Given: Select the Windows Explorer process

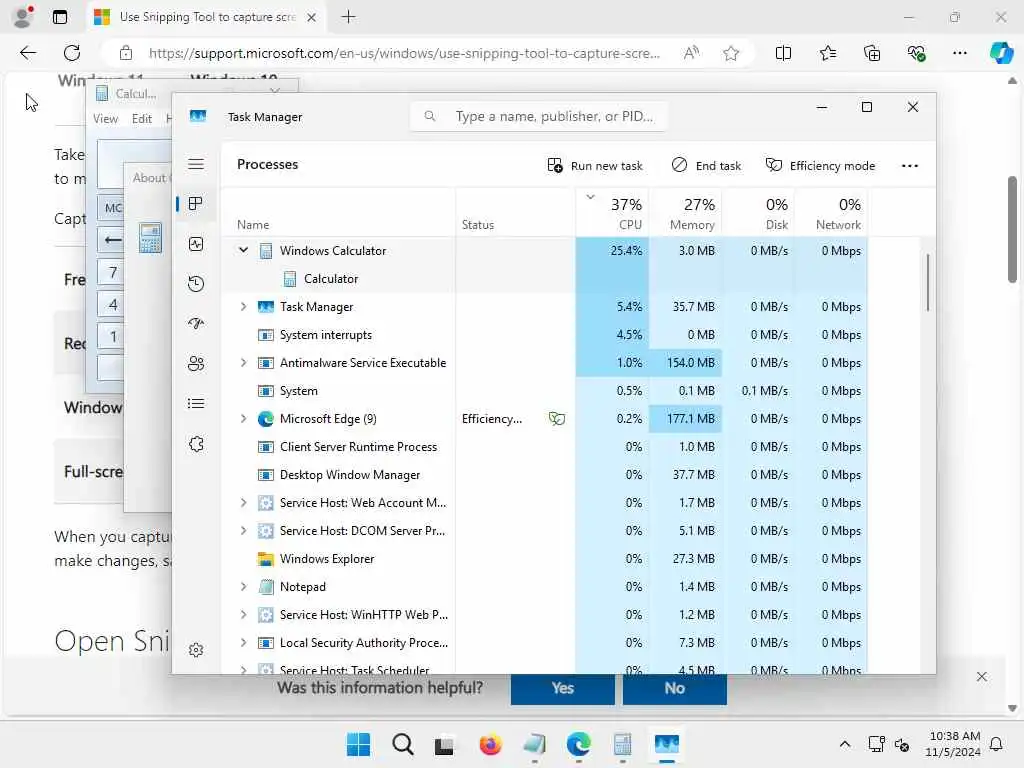Looking at the screenshot, I should click(545, 559).
